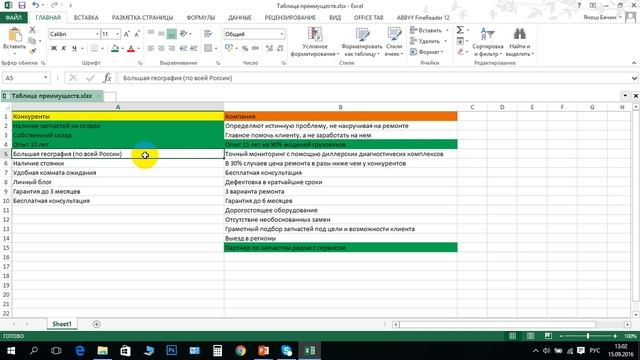
Task: Open the Name Box A5 dropdown
Action: pyautogui.click(x=45, y=78)
